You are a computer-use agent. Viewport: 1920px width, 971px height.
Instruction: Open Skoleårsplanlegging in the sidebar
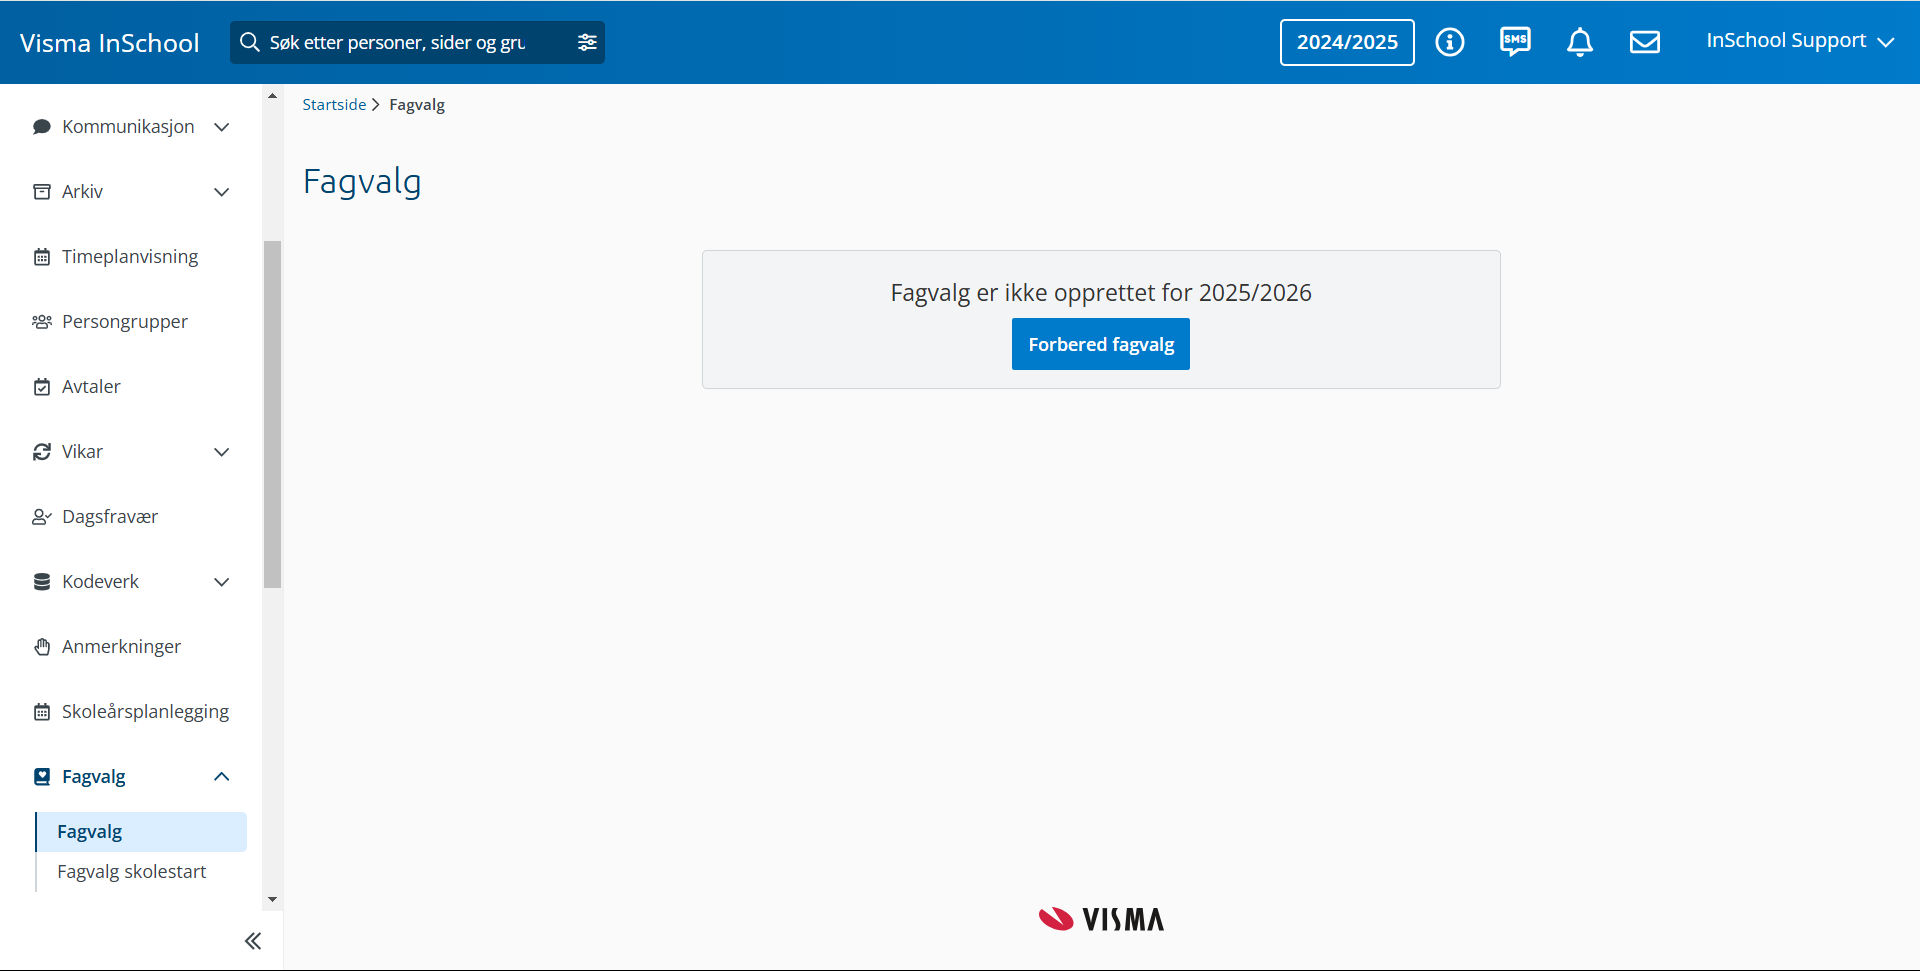point(145,712)
